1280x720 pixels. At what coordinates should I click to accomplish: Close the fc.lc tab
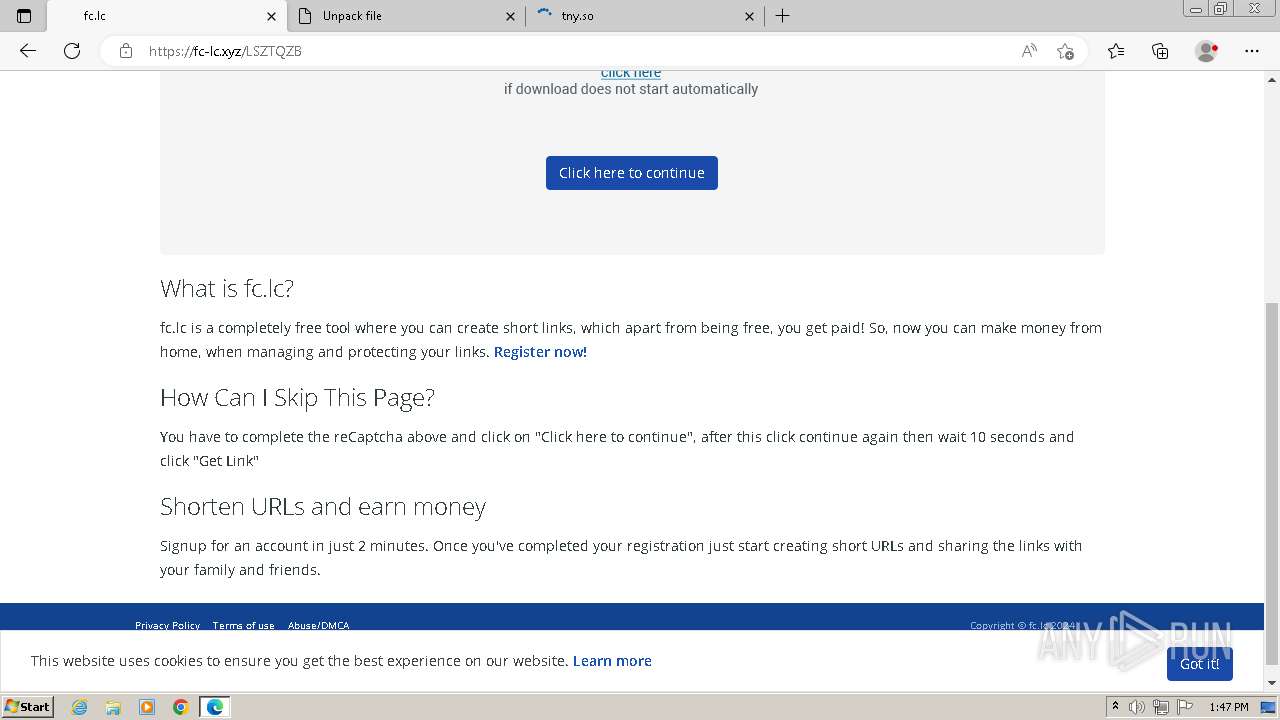(x=271, y=16)
